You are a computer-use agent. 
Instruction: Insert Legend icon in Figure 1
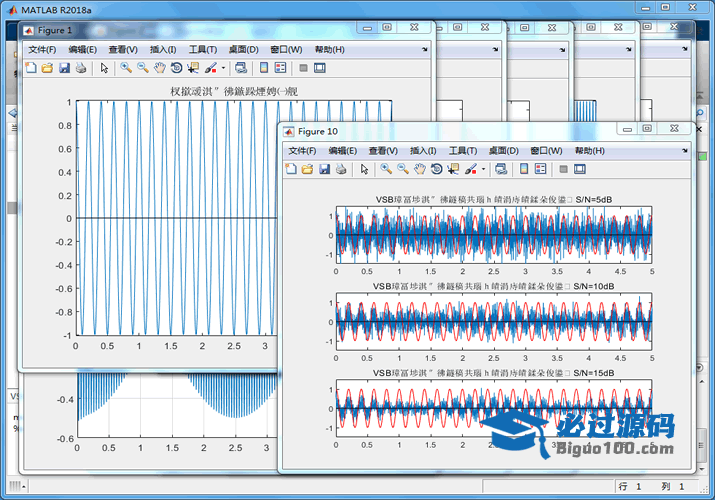coord(280,68)
